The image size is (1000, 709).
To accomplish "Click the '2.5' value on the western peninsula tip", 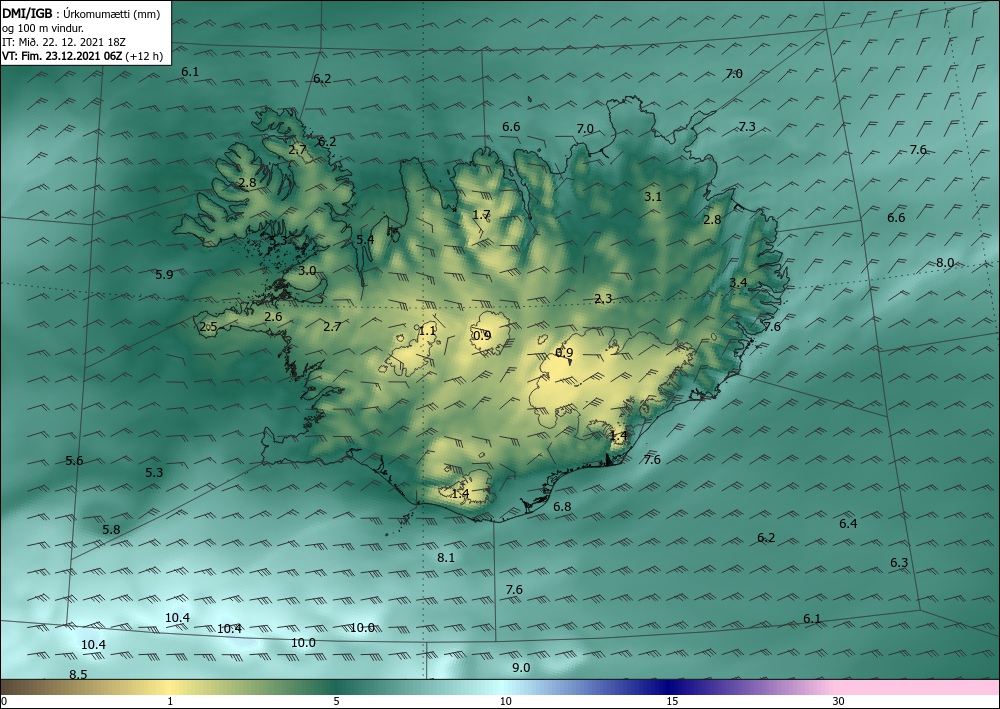I will click(209, 327).
